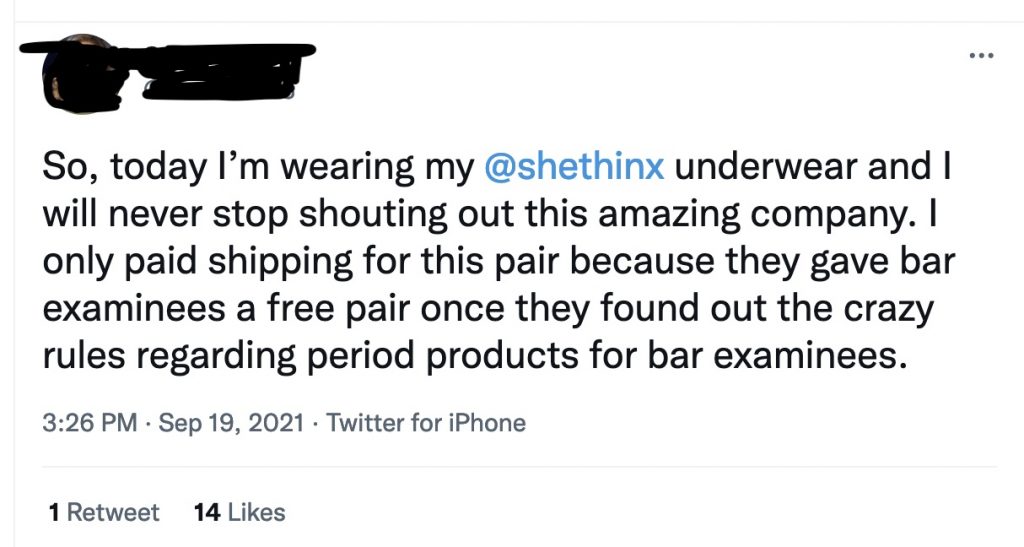Click the phrase crazy rules line ending
The height and width of the screenshot is (547, 1024).
(x=888, y=309)
